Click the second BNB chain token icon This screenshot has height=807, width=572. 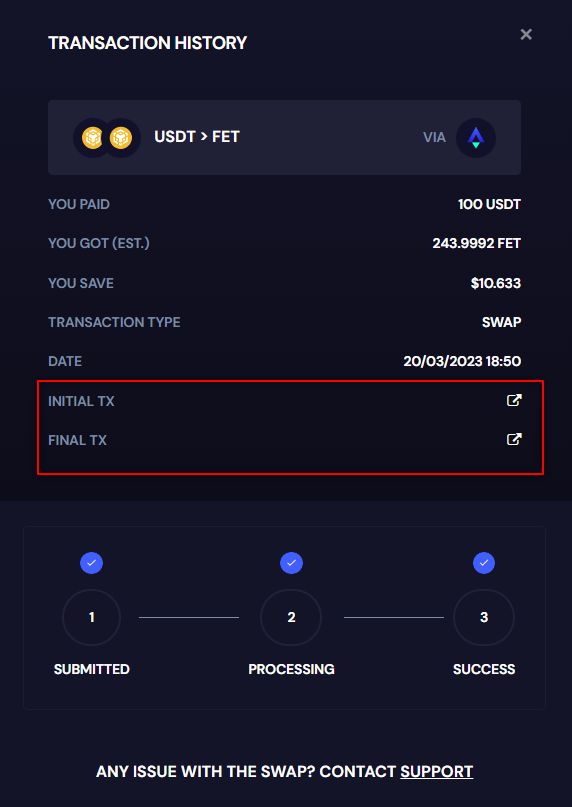pyautogui.click(x=121, y=138)
